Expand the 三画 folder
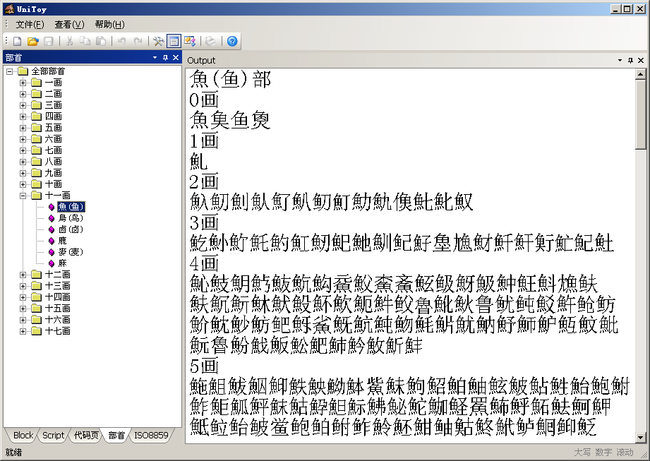Image resolution: width=650 pixels, height=461 pixels. click(23, 105)
